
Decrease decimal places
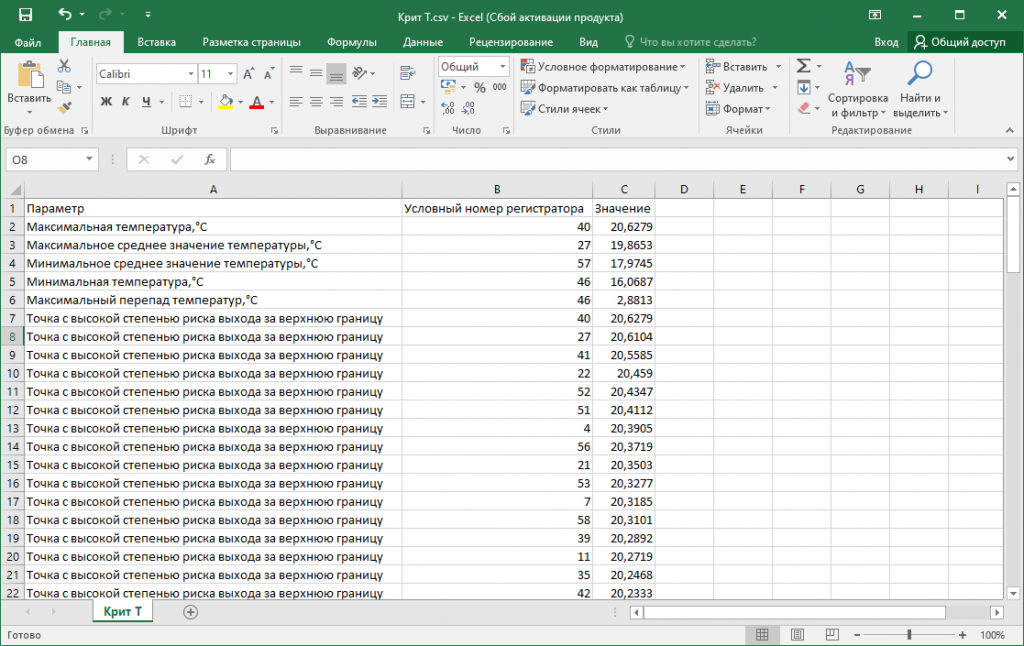point(468,108)
